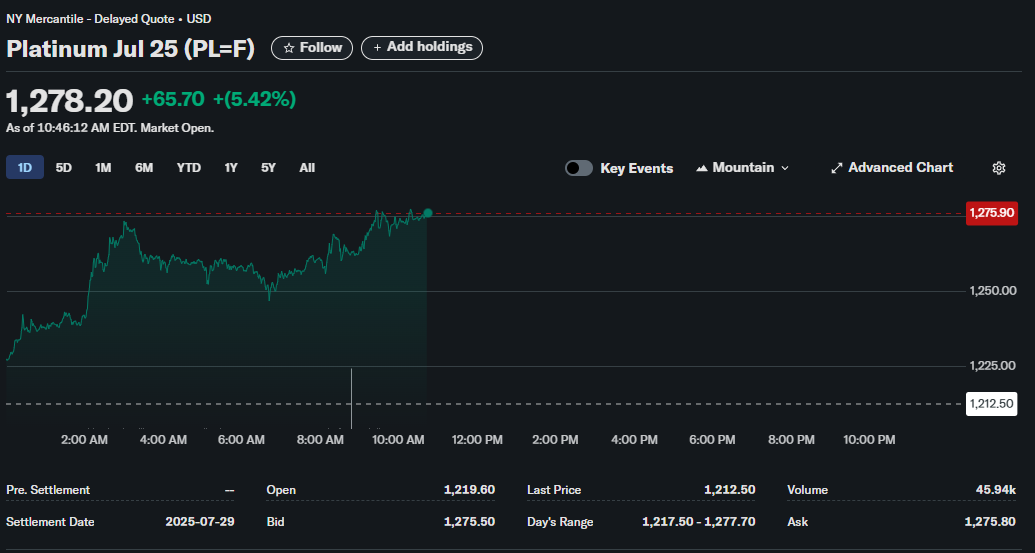
Task: Click the Add holdings button
Action: [422, 48]
